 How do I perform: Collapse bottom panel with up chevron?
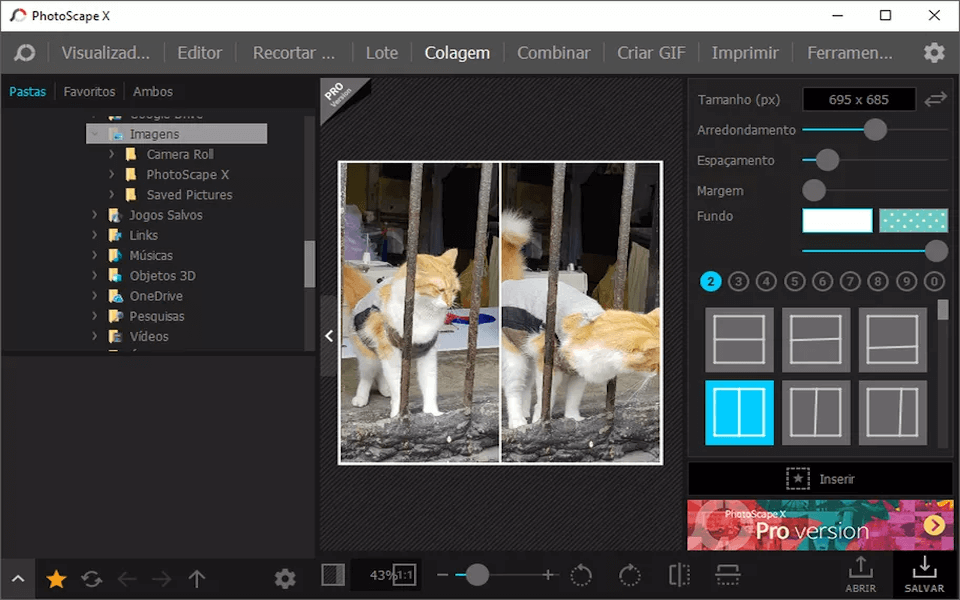(x=18, y=579)
